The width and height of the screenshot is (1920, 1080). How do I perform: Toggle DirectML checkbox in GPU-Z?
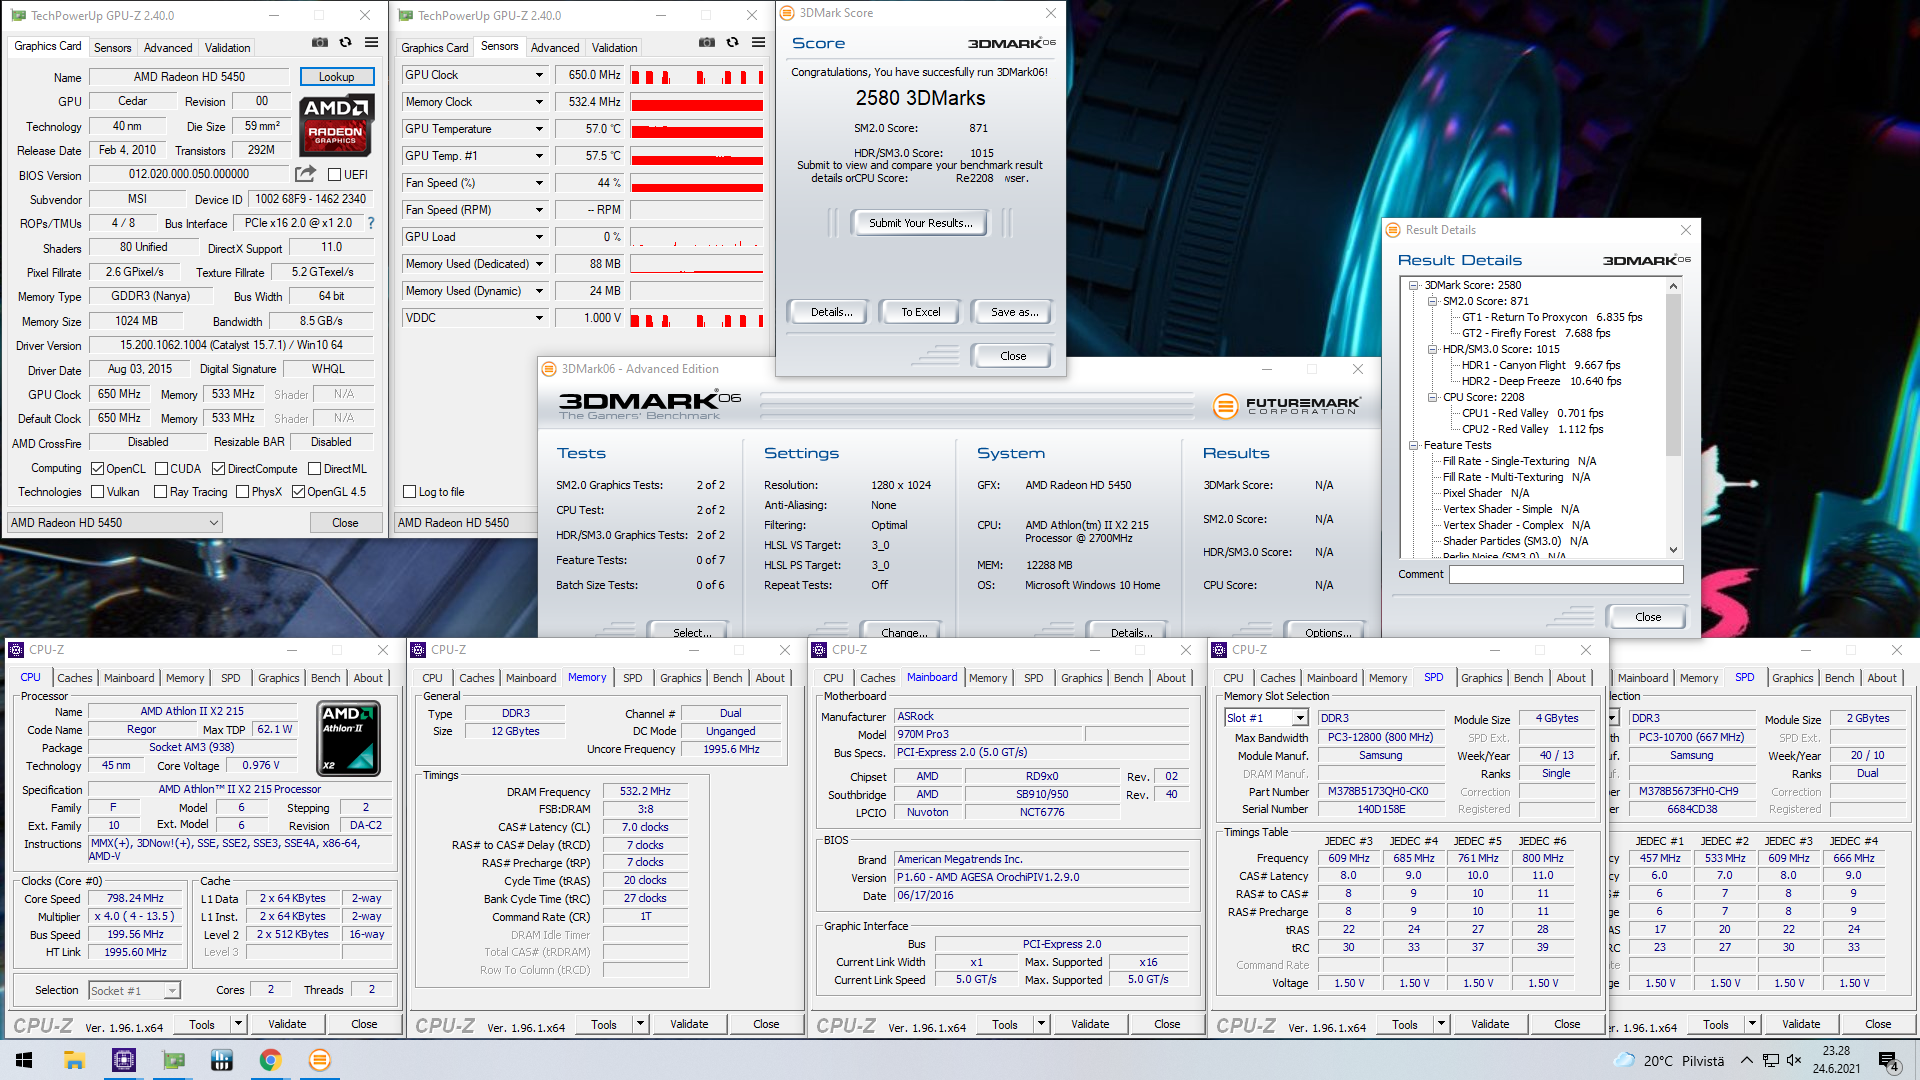pos(315,469)
